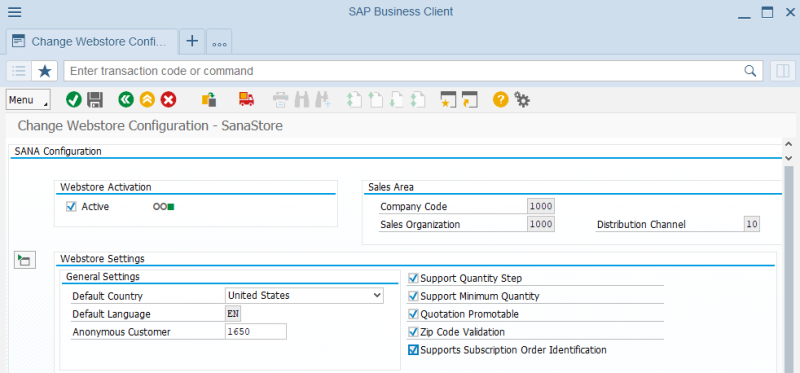Open the Menu dropdown button
This screenshot has height=373, width=800.
point(28,100)
